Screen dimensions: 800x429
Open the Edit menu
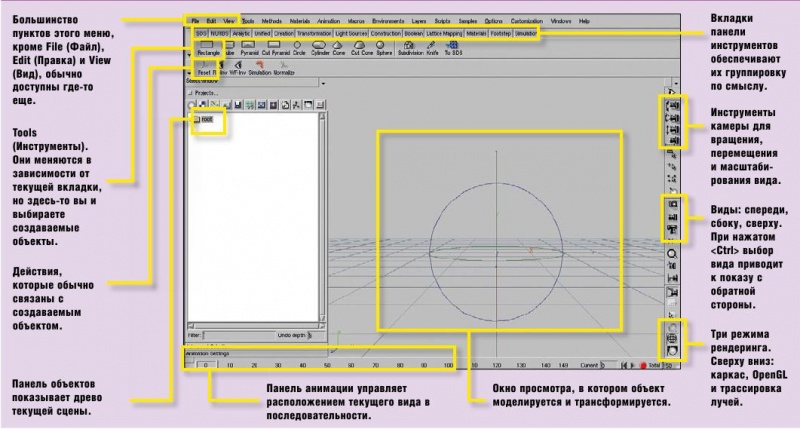211,21
